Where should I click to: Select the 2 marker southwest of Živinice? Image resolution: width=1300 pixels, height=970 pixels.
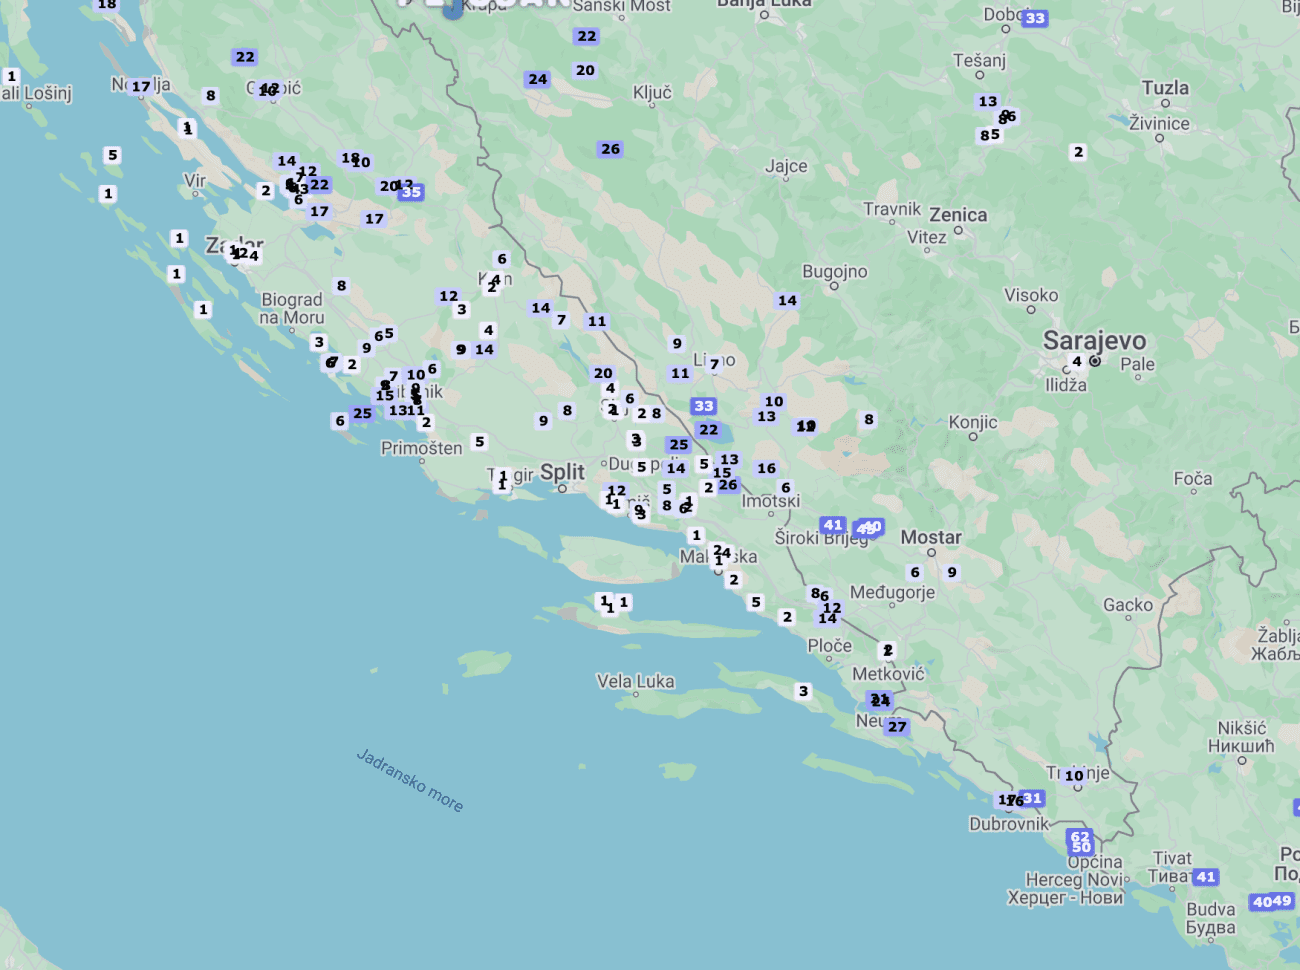[x=1078, y=152]
